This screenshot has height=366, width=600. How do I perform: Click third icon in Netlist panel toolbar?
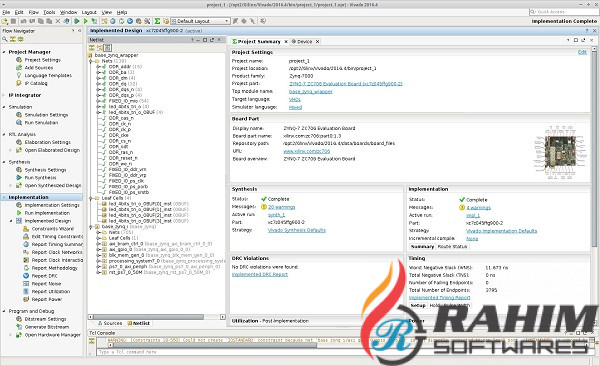[108, 48]
